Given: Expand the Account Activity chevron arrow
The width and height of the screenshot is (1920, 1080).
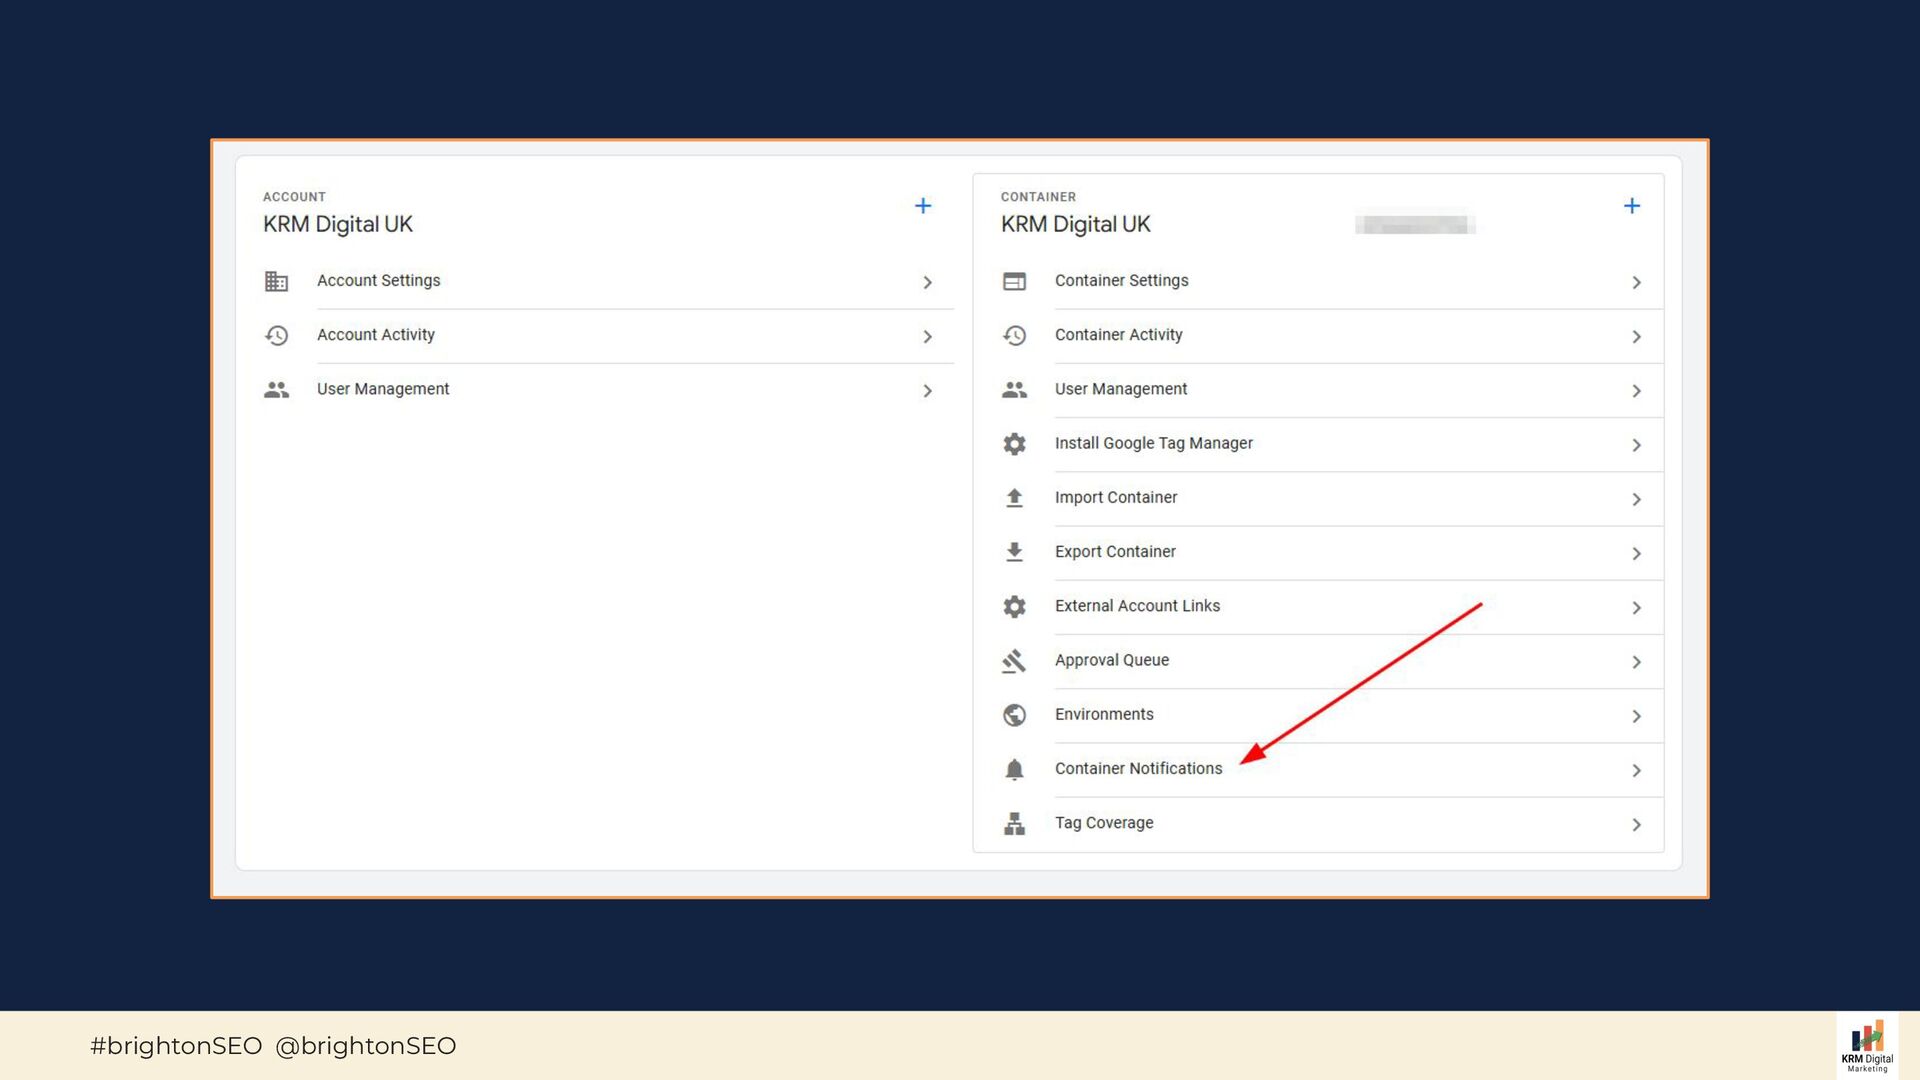Looking at the screenshot, I should [927, 337].
